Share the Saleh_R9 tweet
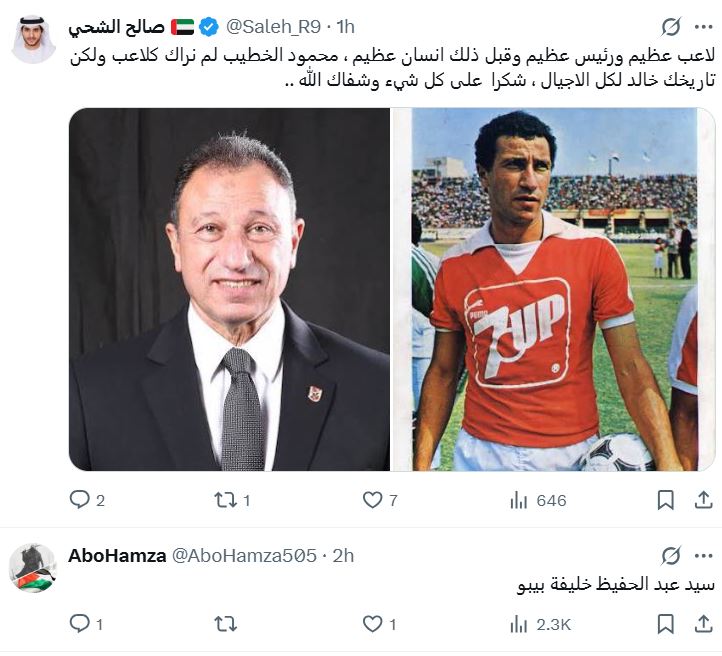The width and height of the screenshot is (722, 656). pyautogui.click(x=704, y=500)
